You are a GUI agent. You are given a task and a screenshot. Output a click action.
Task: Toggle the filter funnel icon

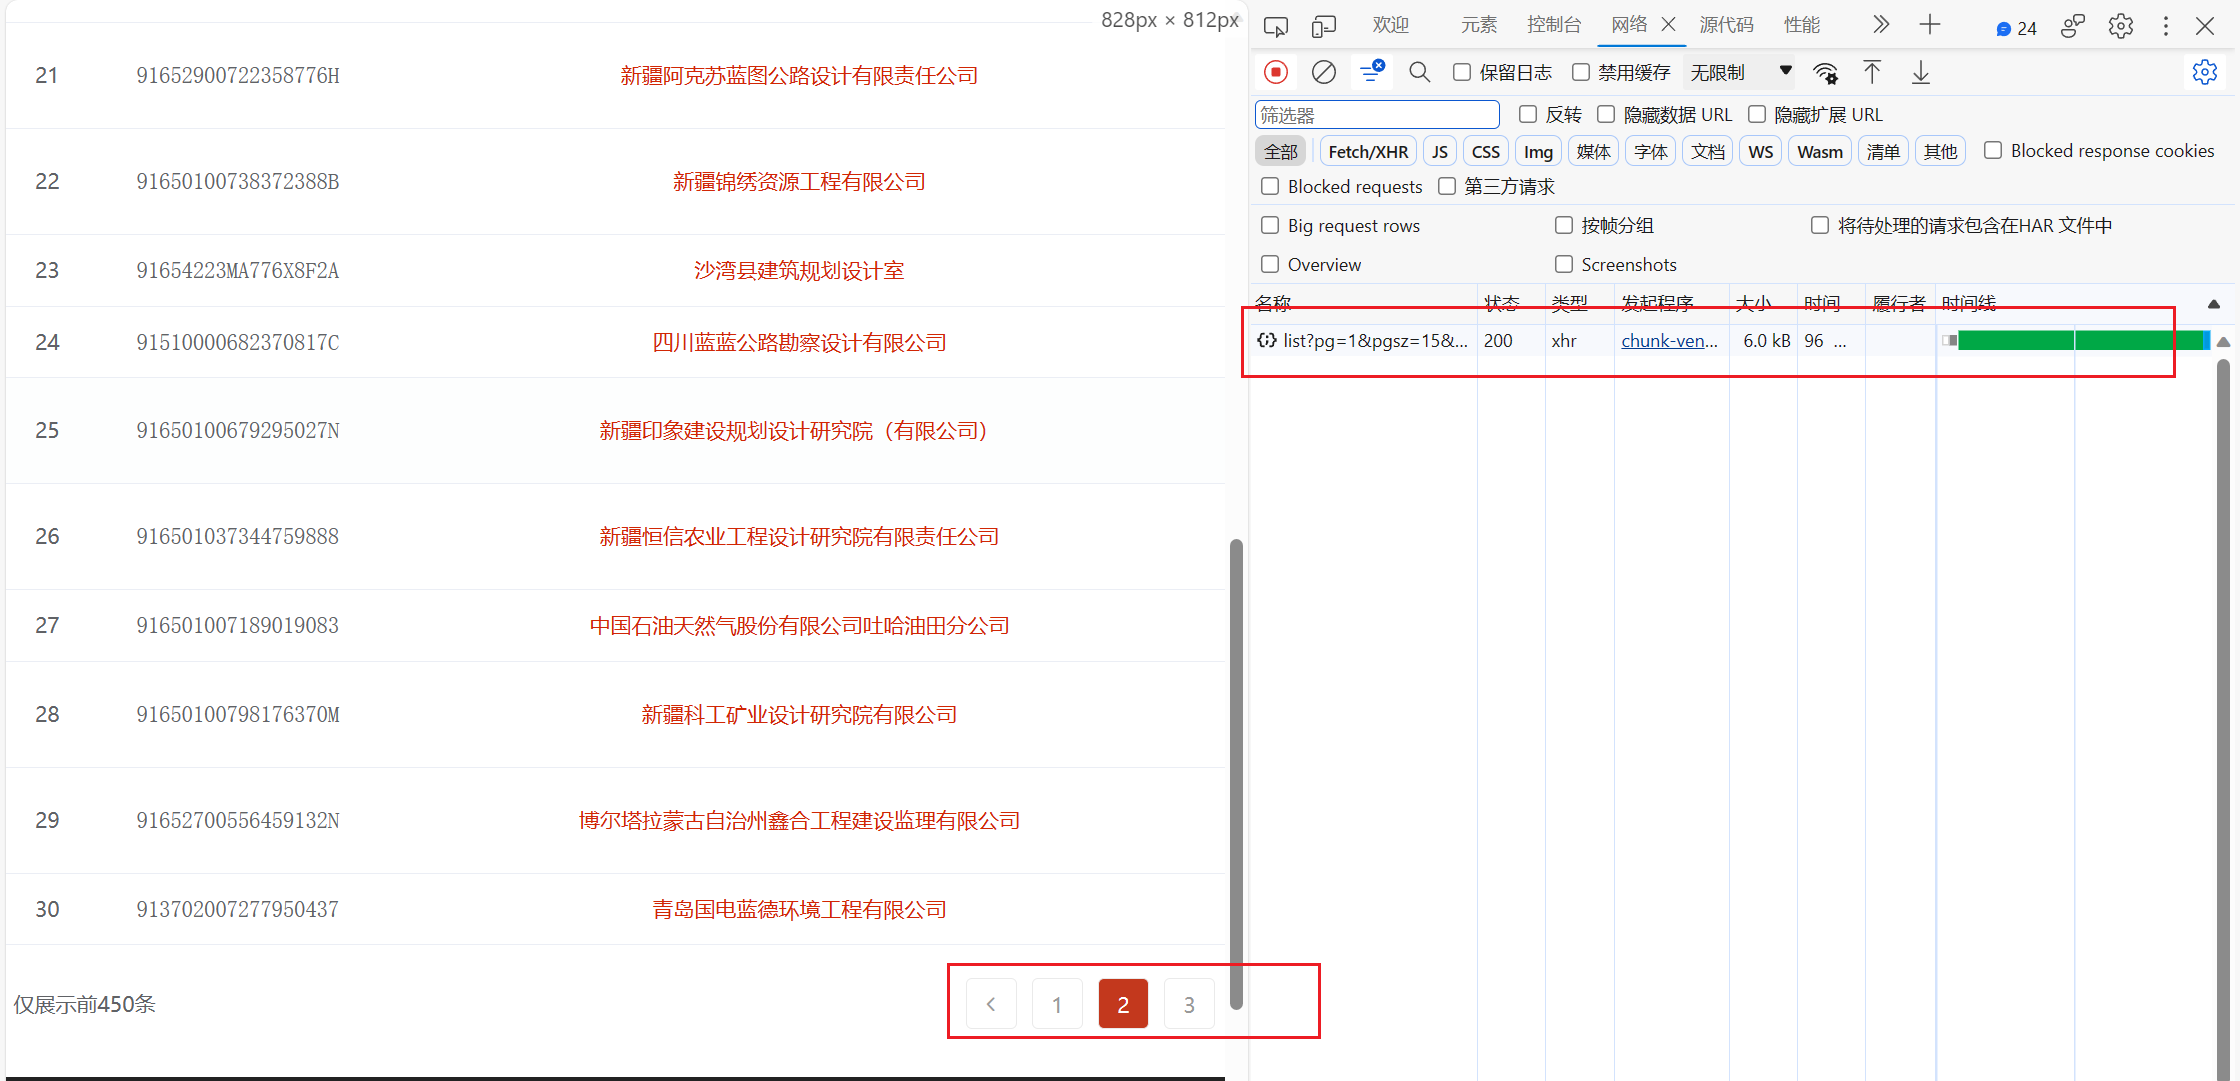coord(1371,72)
